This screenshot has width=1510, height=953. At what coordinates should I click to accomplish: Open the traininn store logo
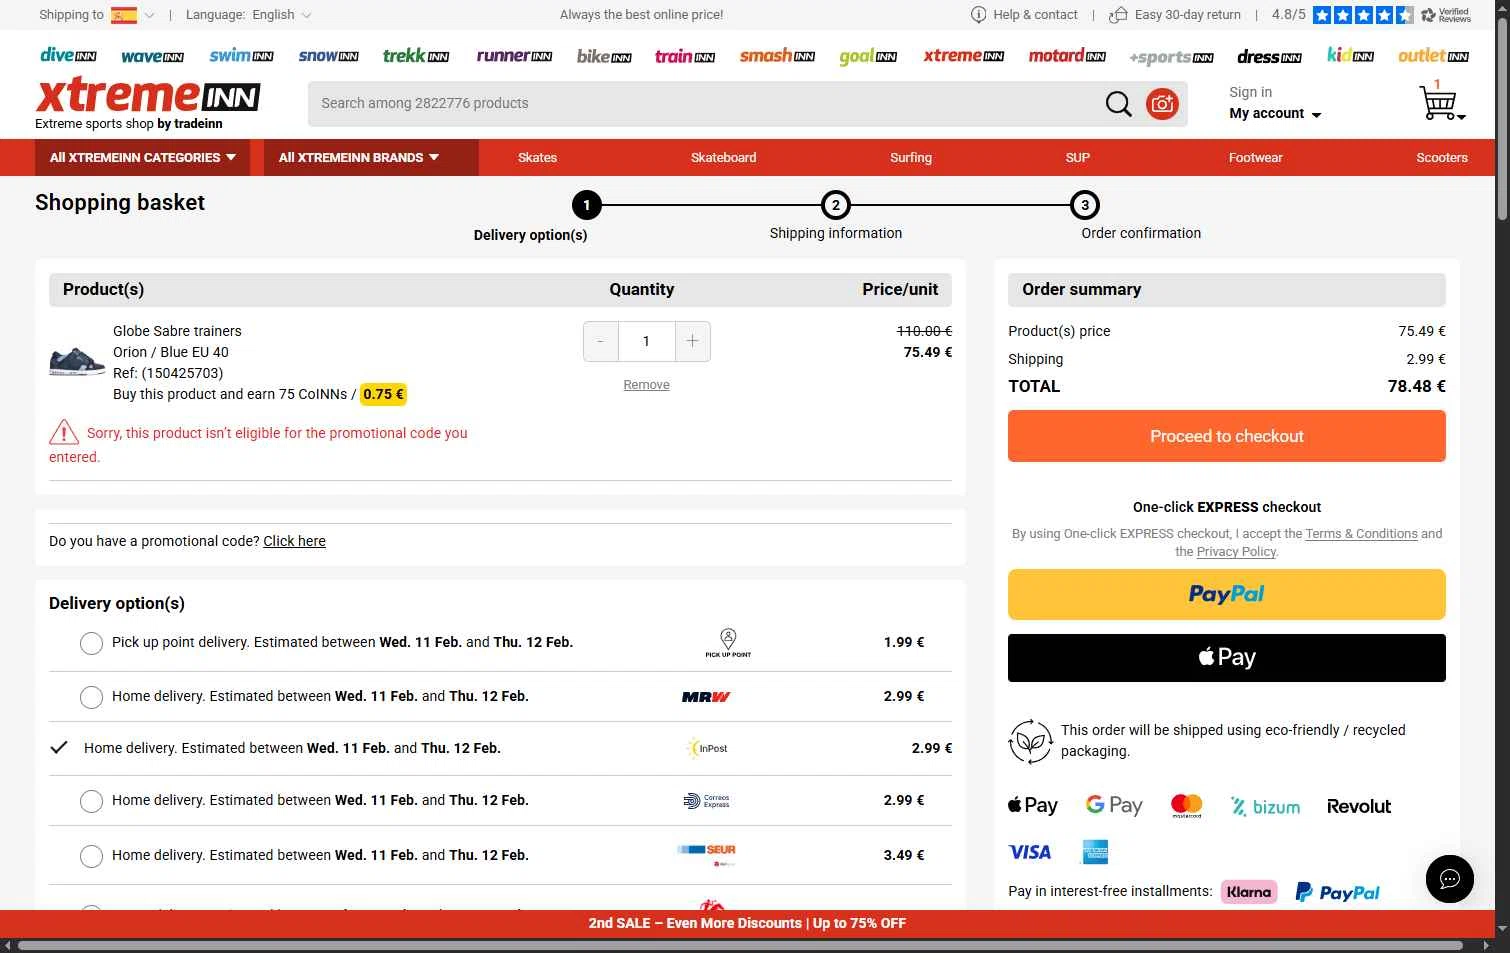point(685,56)
